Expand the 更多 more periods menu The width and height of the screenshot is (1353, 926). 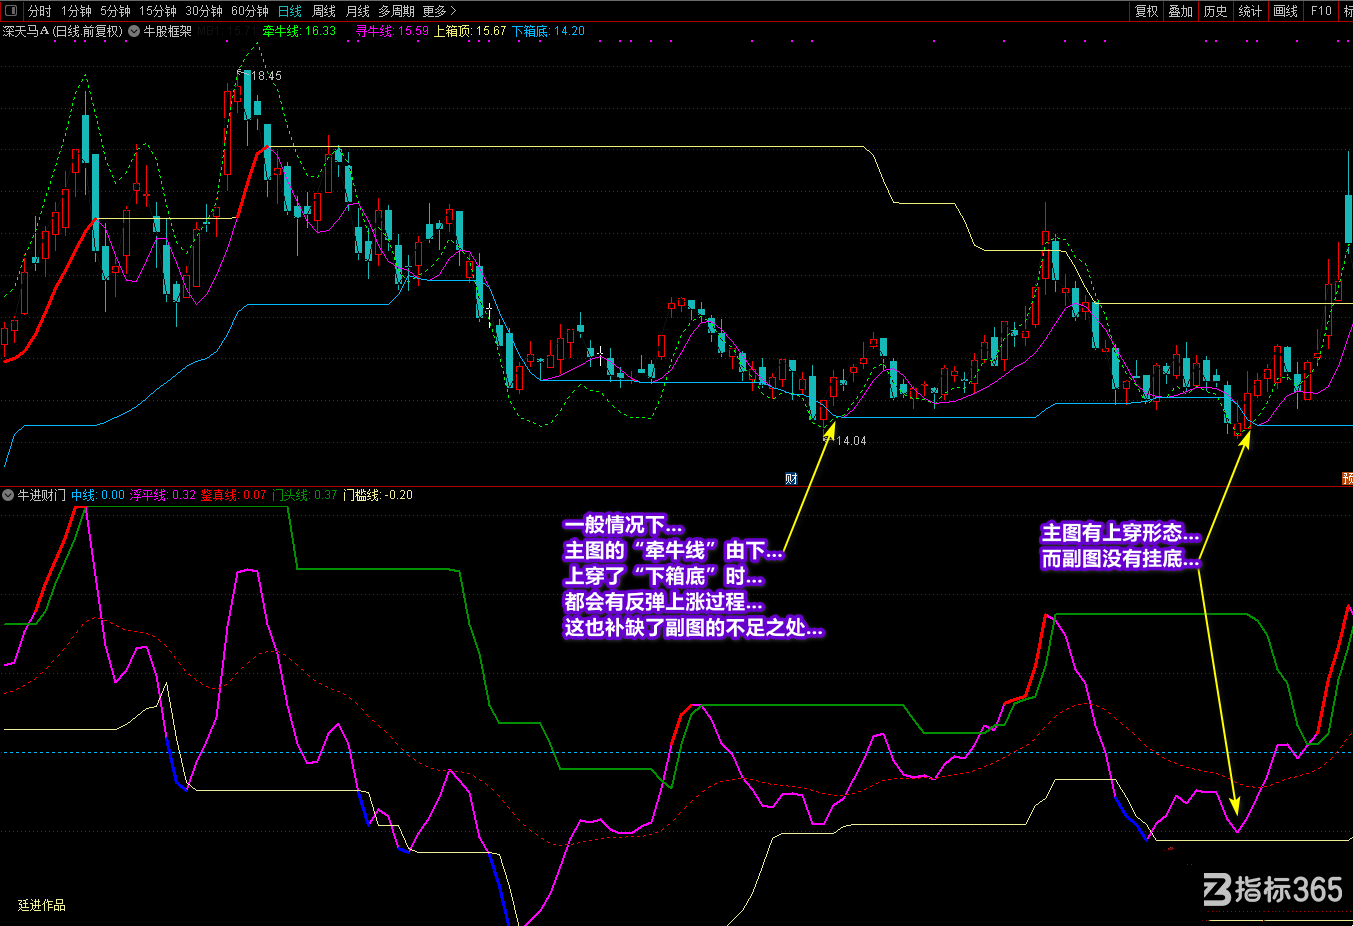tap(439, 11)
